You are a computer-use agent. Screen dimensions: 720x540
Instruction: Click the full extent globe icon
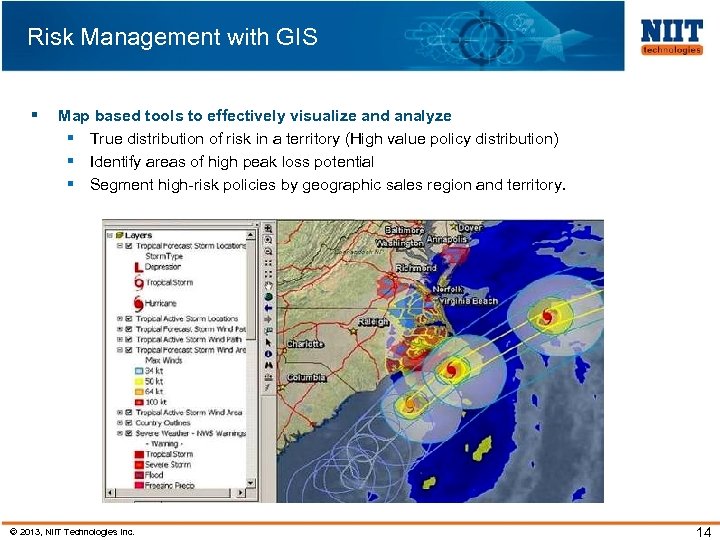point(269,297)
